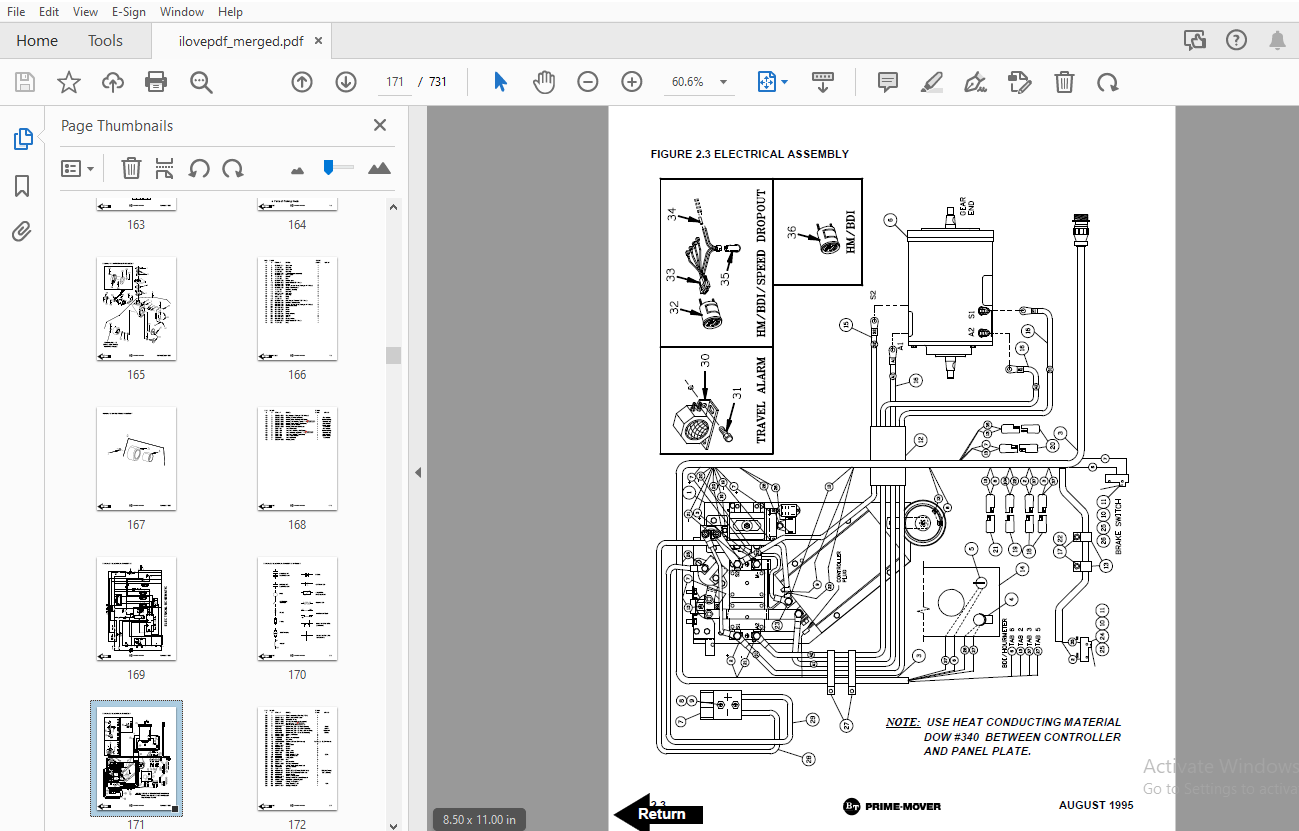The width and height of the screenshot is (1299, 831).
Task: Select the ilovepdf_merged.pdf document tab
Action: pos(241,41)
